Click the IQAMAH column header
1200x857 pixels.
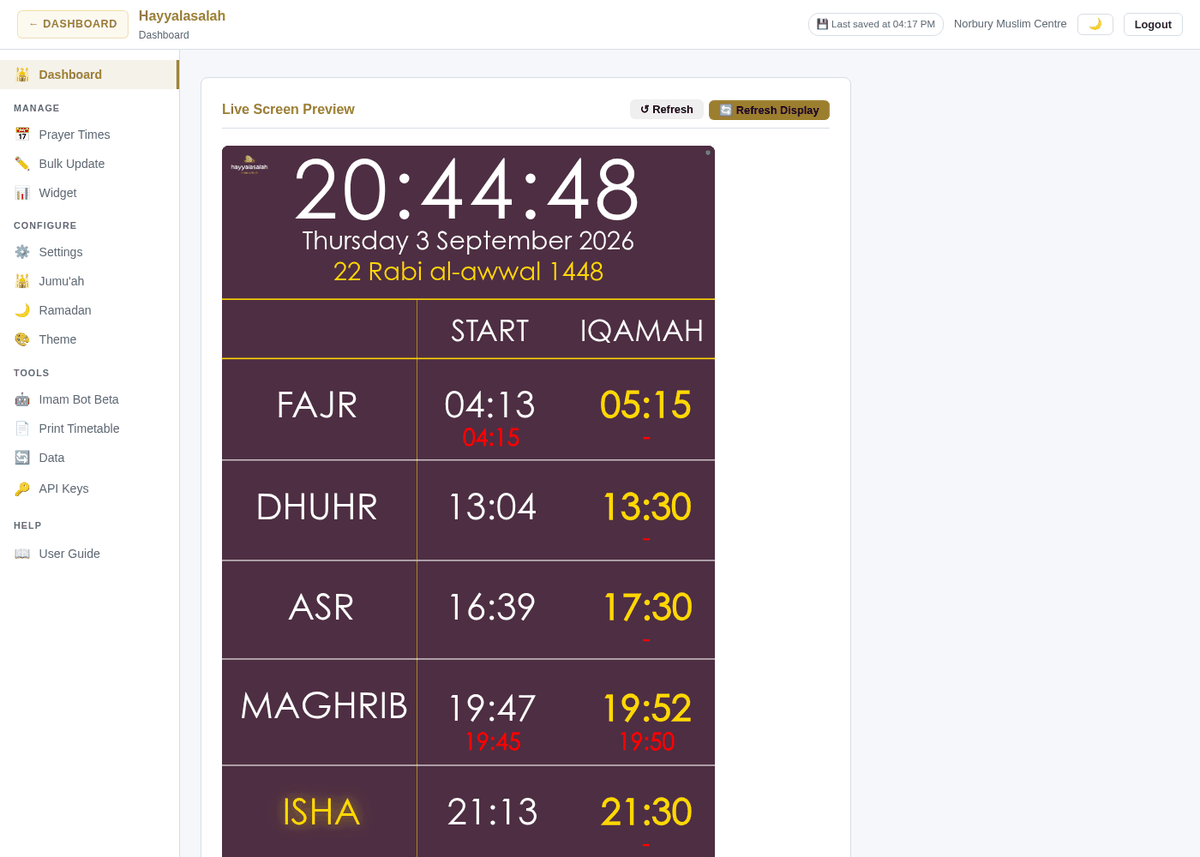[x=642, y=331]
